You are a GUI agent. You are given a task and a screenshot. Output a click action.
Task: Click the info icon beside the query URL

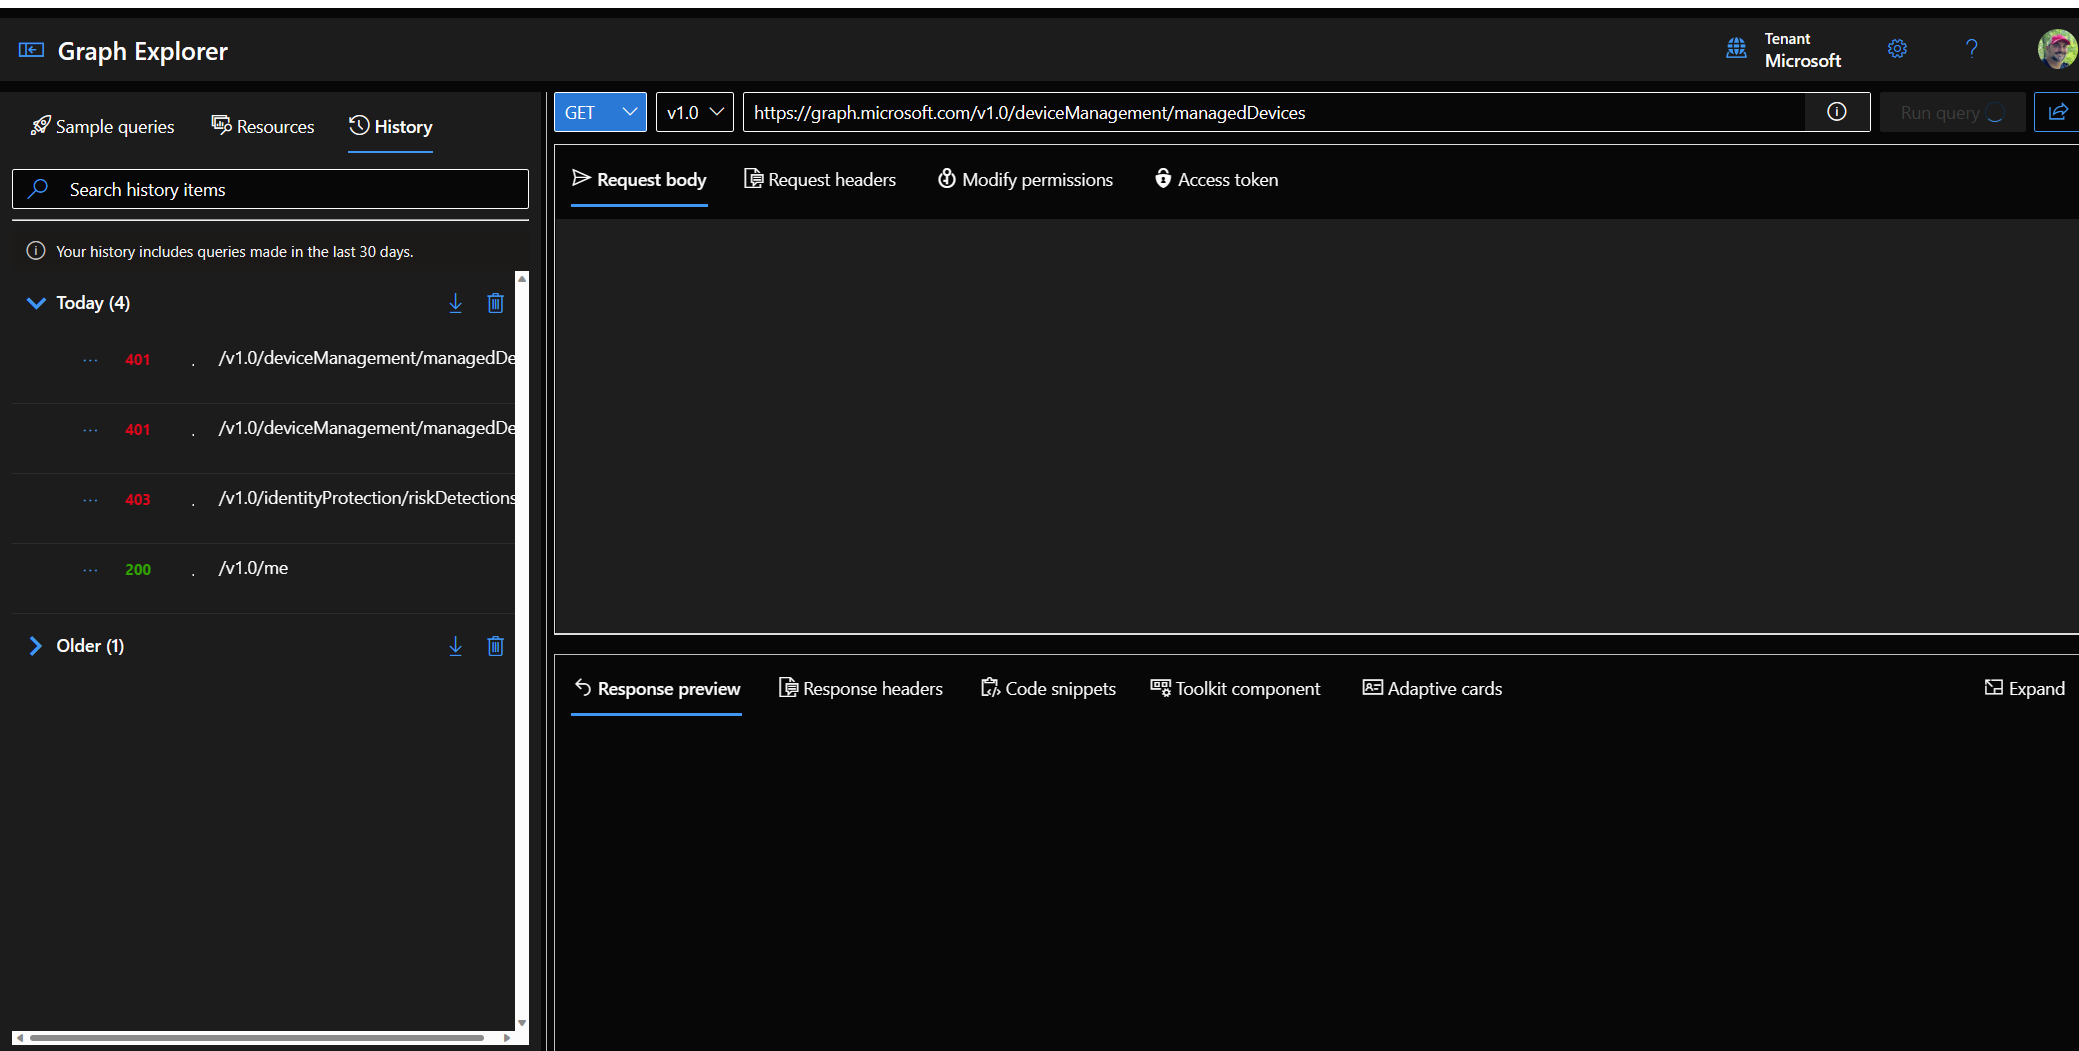(x=1837, y=112)
